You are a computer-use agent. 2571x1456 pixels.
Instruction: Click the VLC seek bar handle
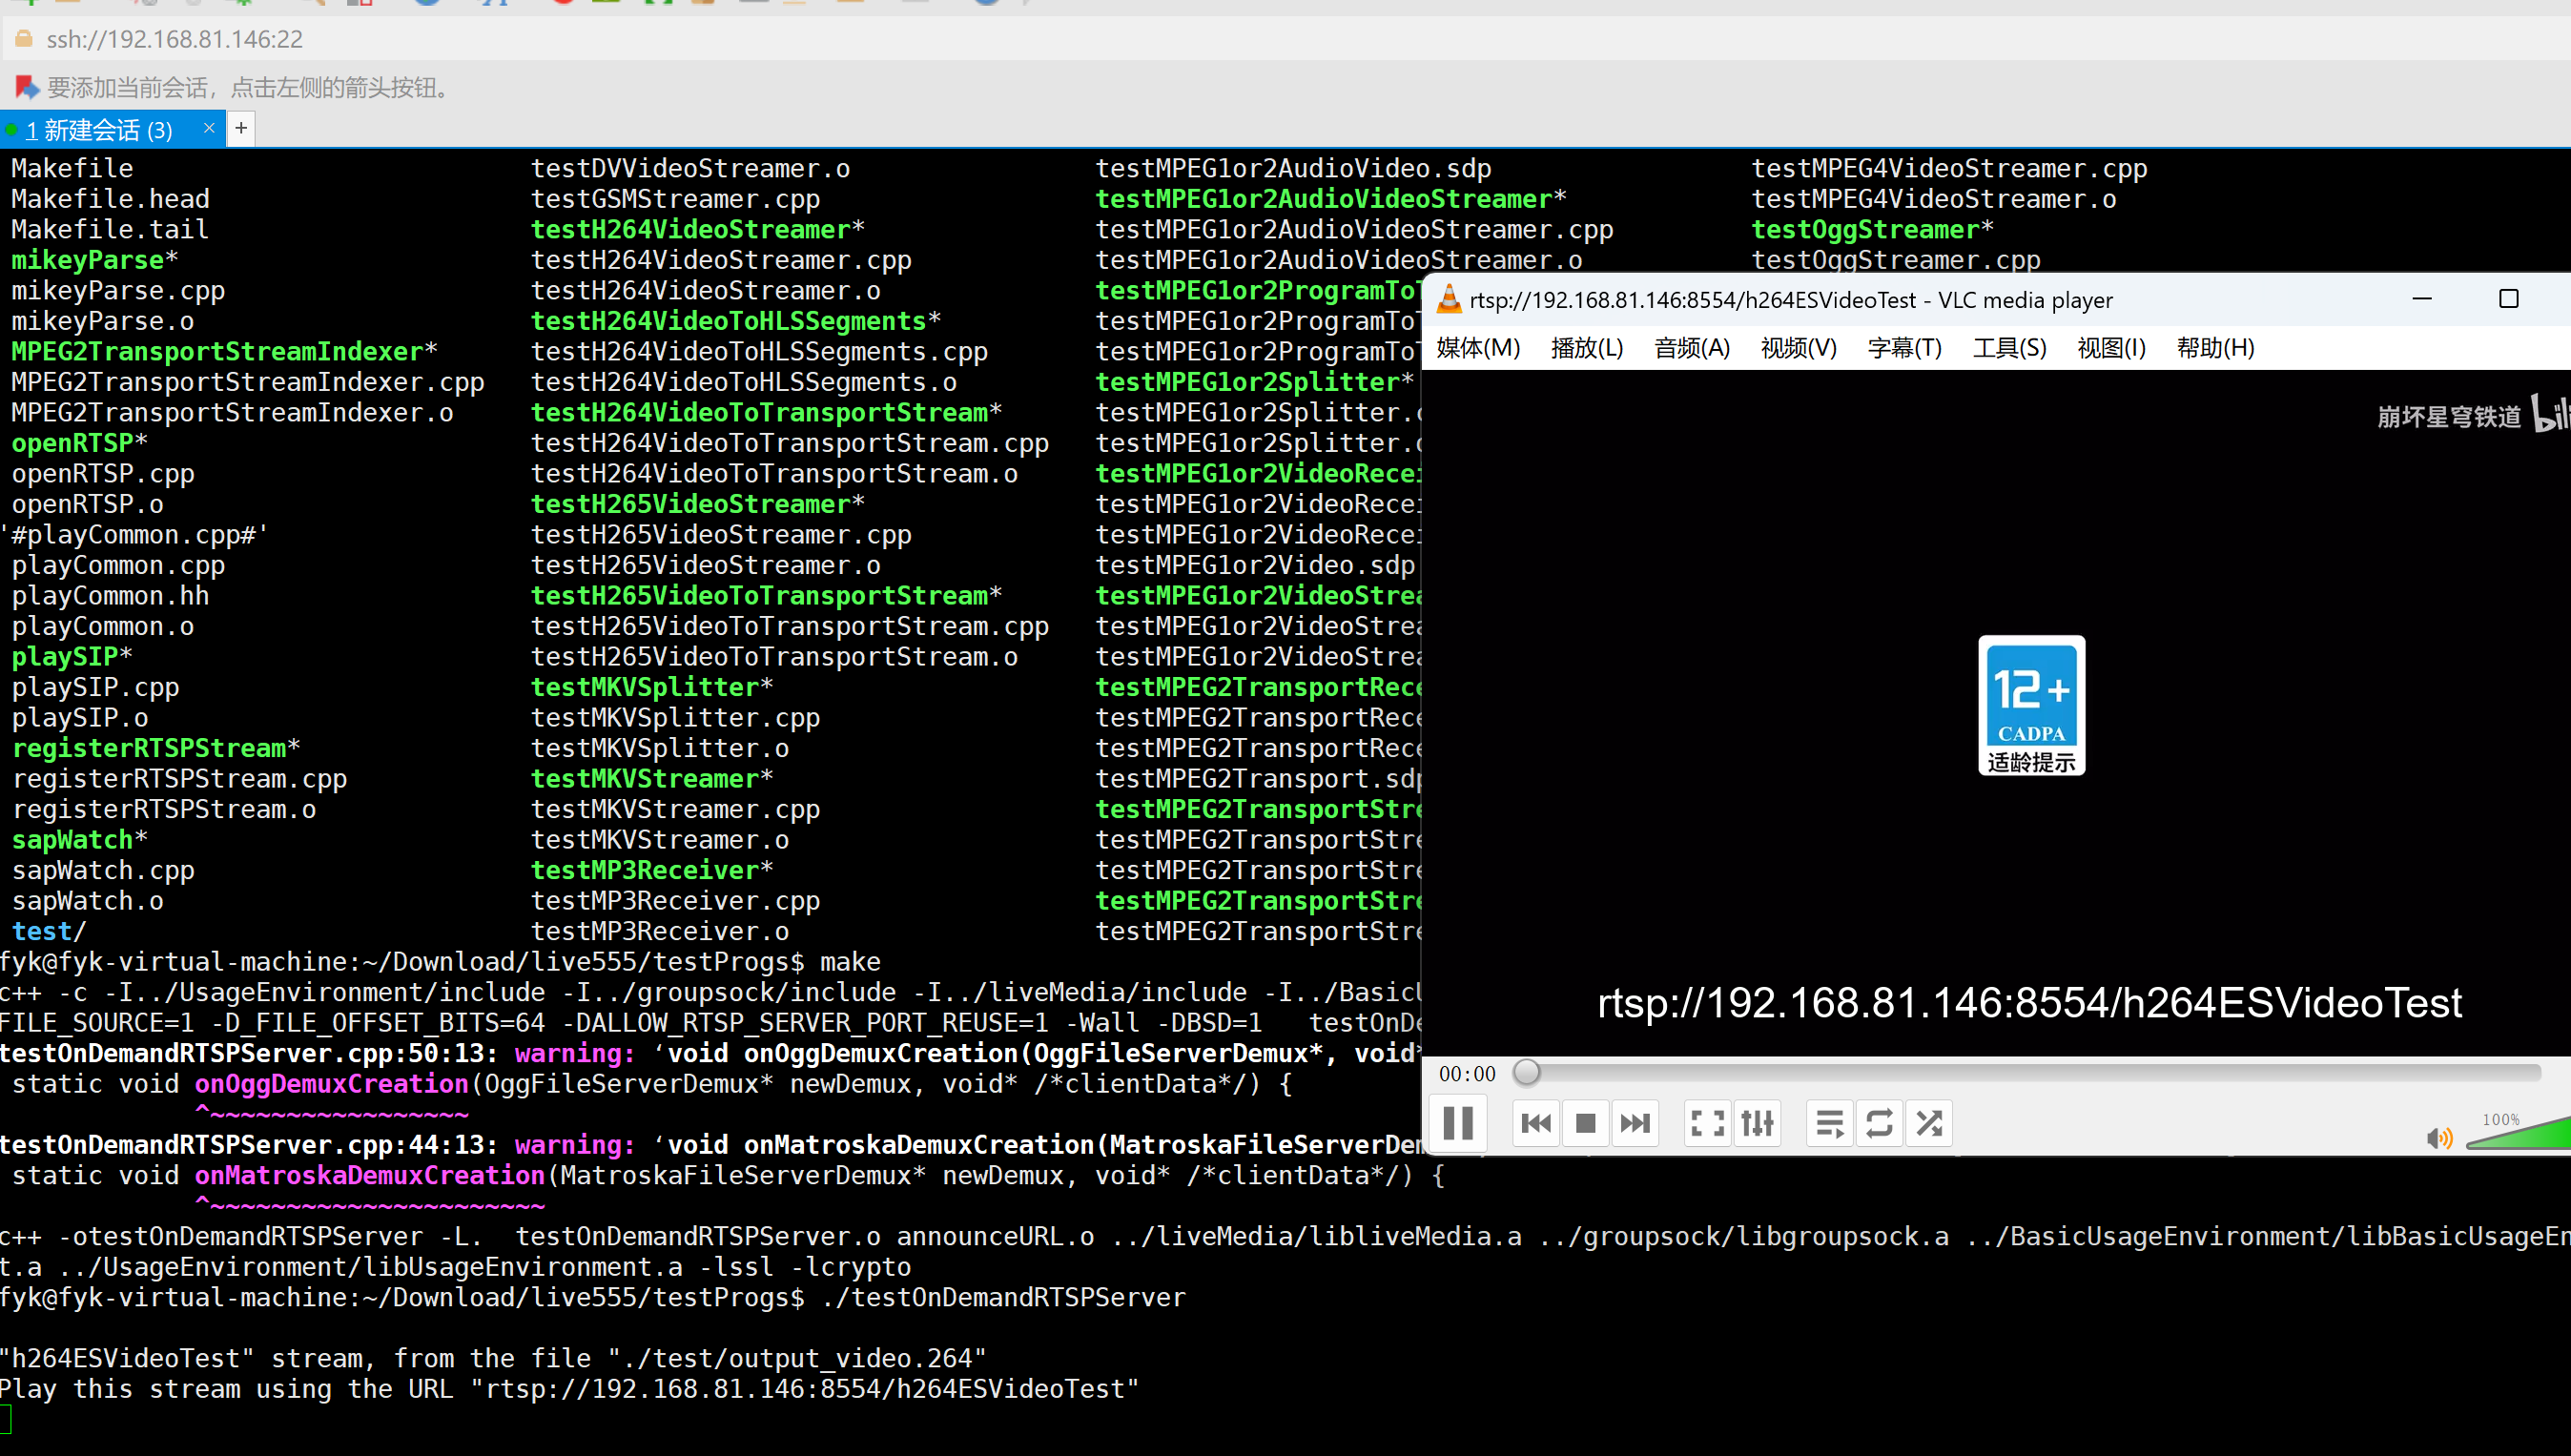(1526, 1073)
